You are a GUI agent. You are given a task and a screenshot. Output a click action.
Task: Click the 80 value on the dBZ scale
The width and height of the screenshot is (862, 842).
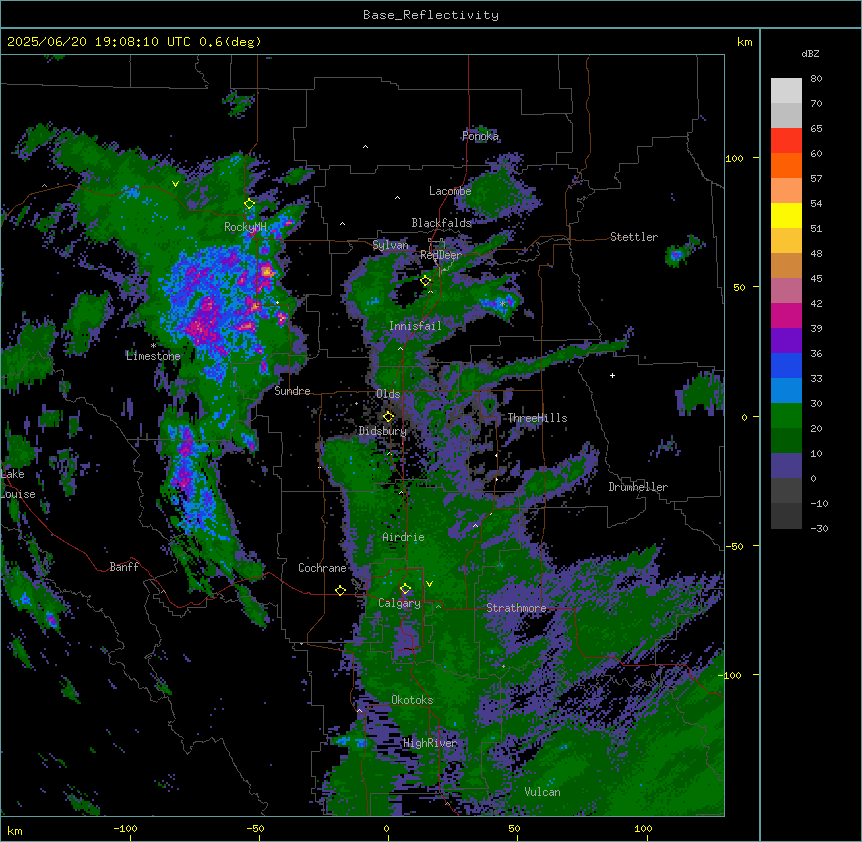coord(816,79)
